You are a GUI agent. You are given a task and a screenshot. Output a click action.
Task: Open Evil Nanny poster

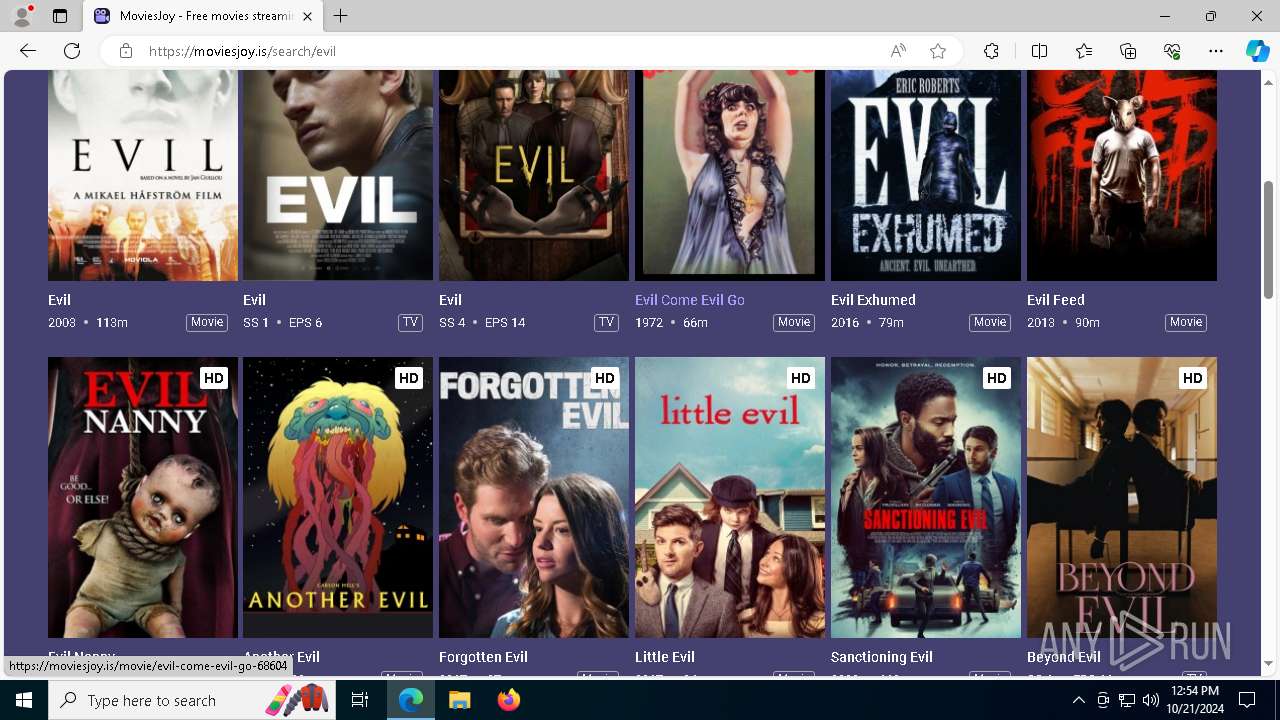click(143, 497)
